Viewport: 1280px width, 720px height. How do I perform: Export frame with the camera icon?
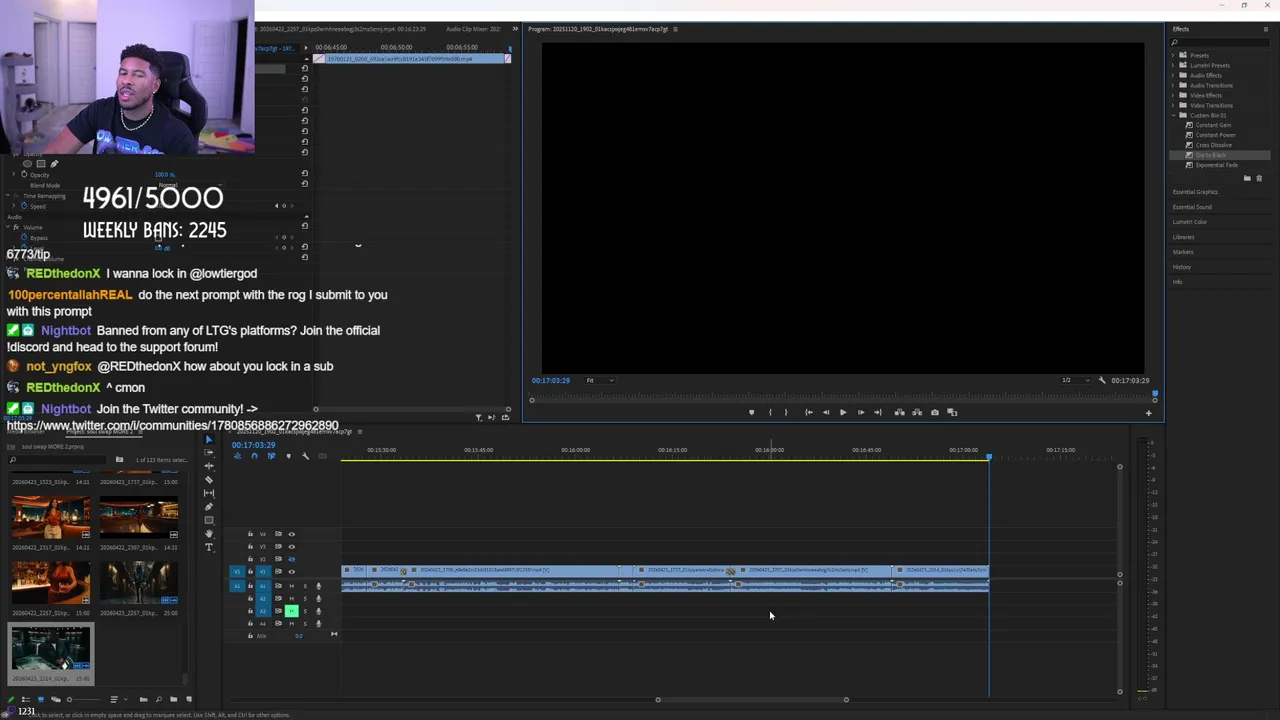[x=935, y=412]
